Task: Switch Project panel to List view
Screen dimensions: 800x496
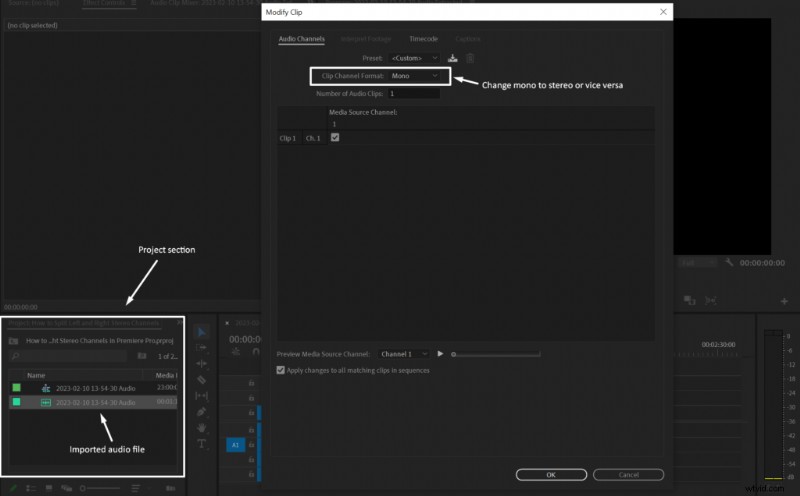Action: click(31, 488)
